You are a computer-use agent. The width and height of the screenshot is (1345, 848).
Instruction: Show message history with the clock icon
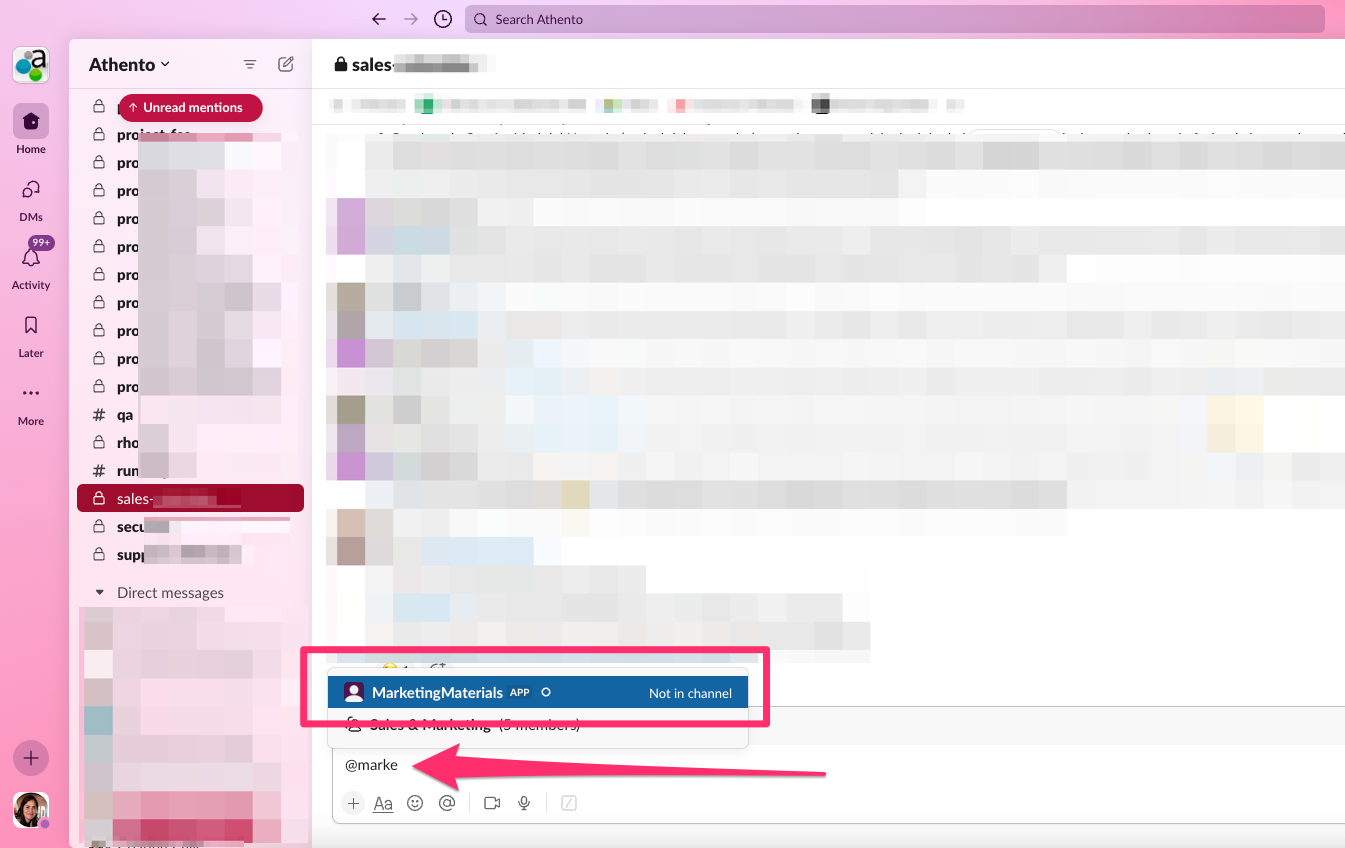(442, 18)
